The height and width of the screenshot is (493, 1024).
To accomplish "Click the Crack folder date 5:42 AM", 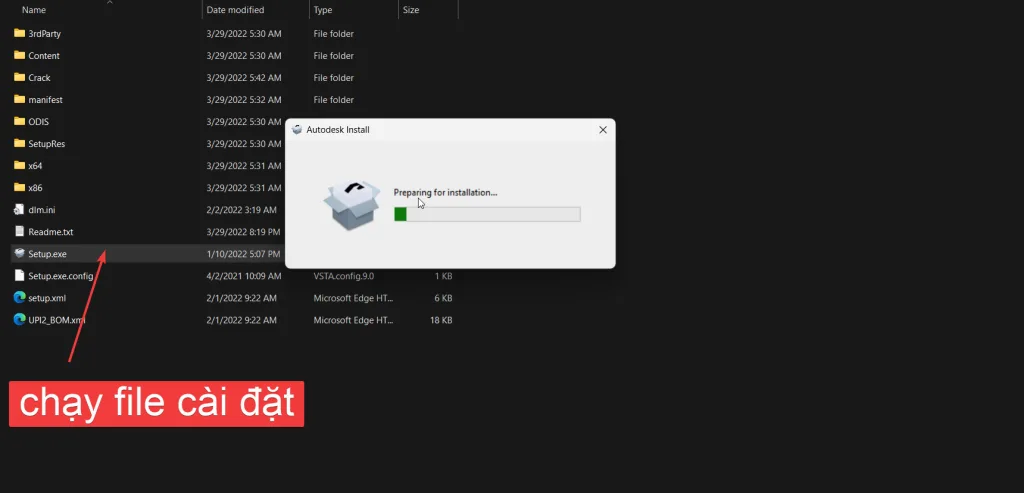I will [244, 78].
